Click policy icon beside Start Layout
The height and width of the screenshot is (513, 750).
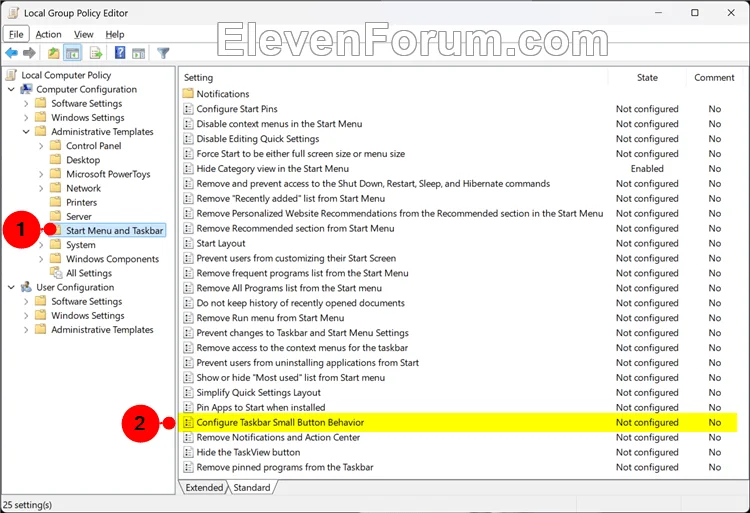click(188, 243)
